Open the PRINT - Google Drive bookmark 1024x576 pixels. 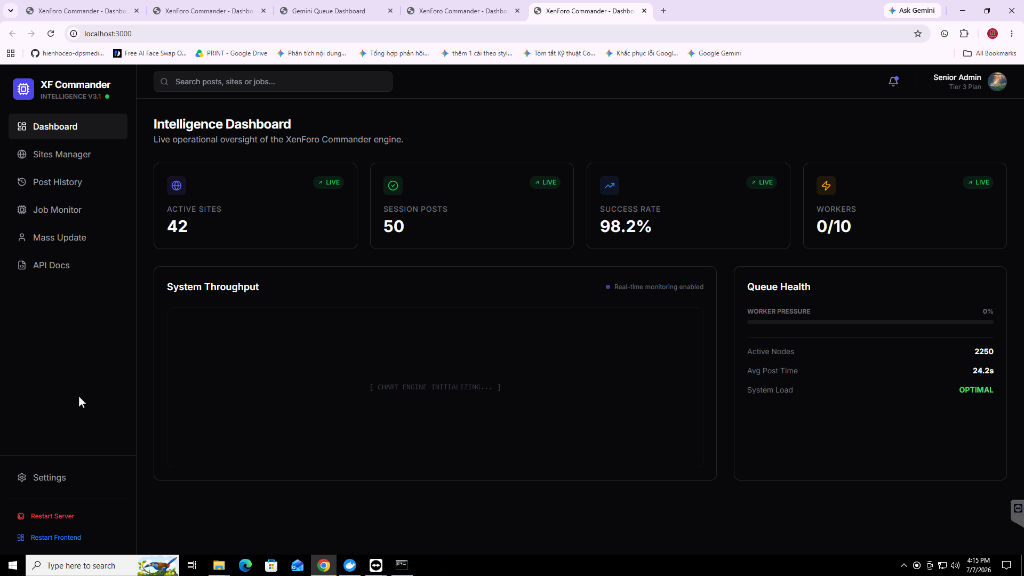point(231,54)
